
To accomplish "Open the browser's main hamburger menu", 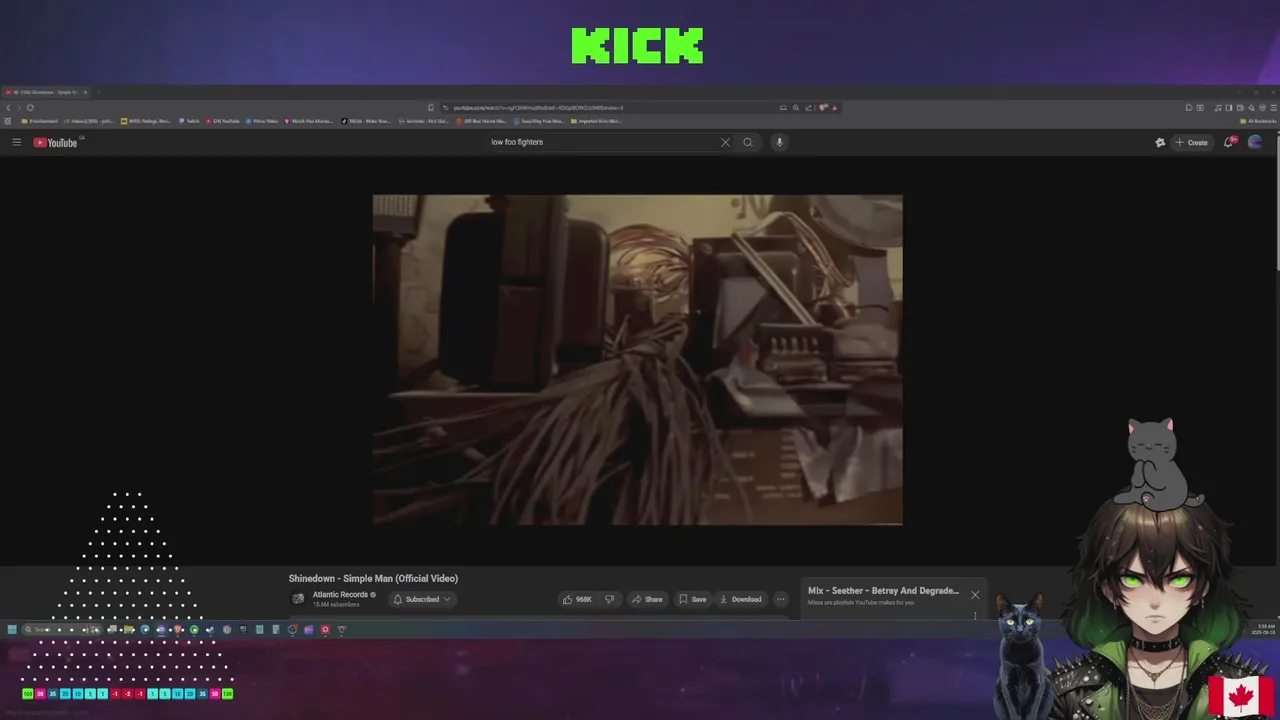I will pos(1274,107).
